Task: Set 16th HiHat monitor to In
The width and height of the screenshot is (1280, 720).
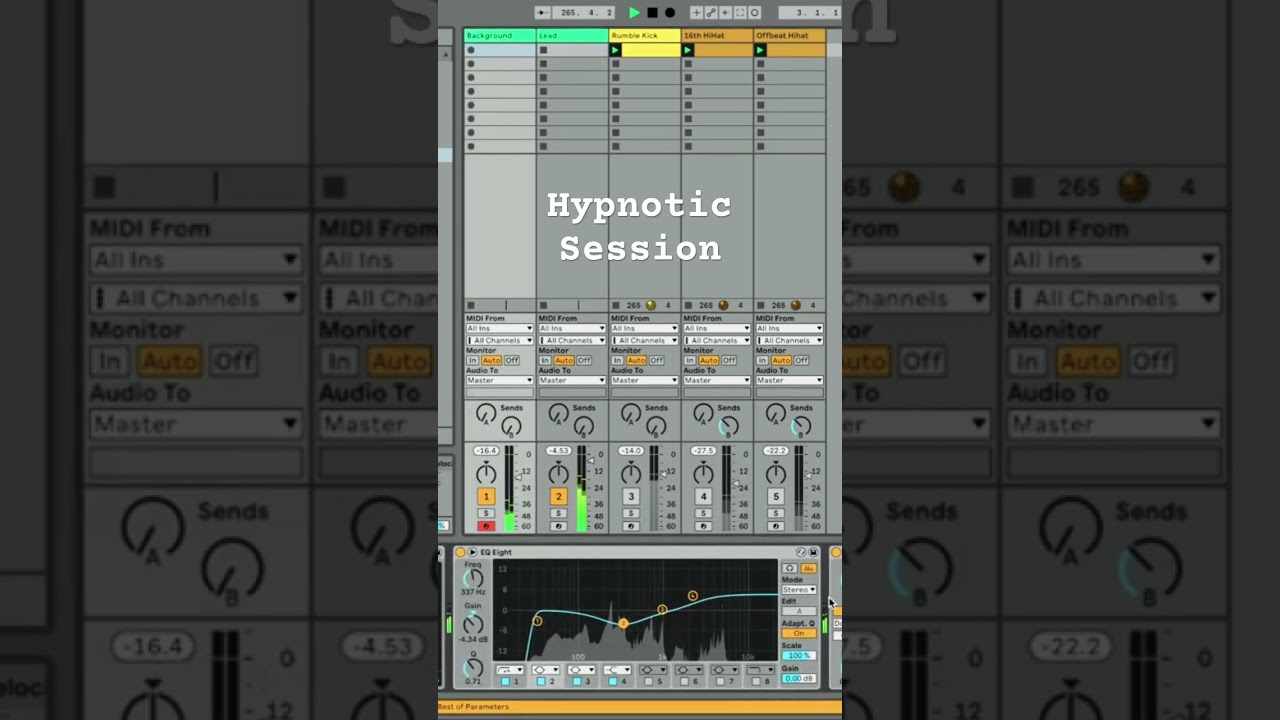Action: click(x=689, y=360)
